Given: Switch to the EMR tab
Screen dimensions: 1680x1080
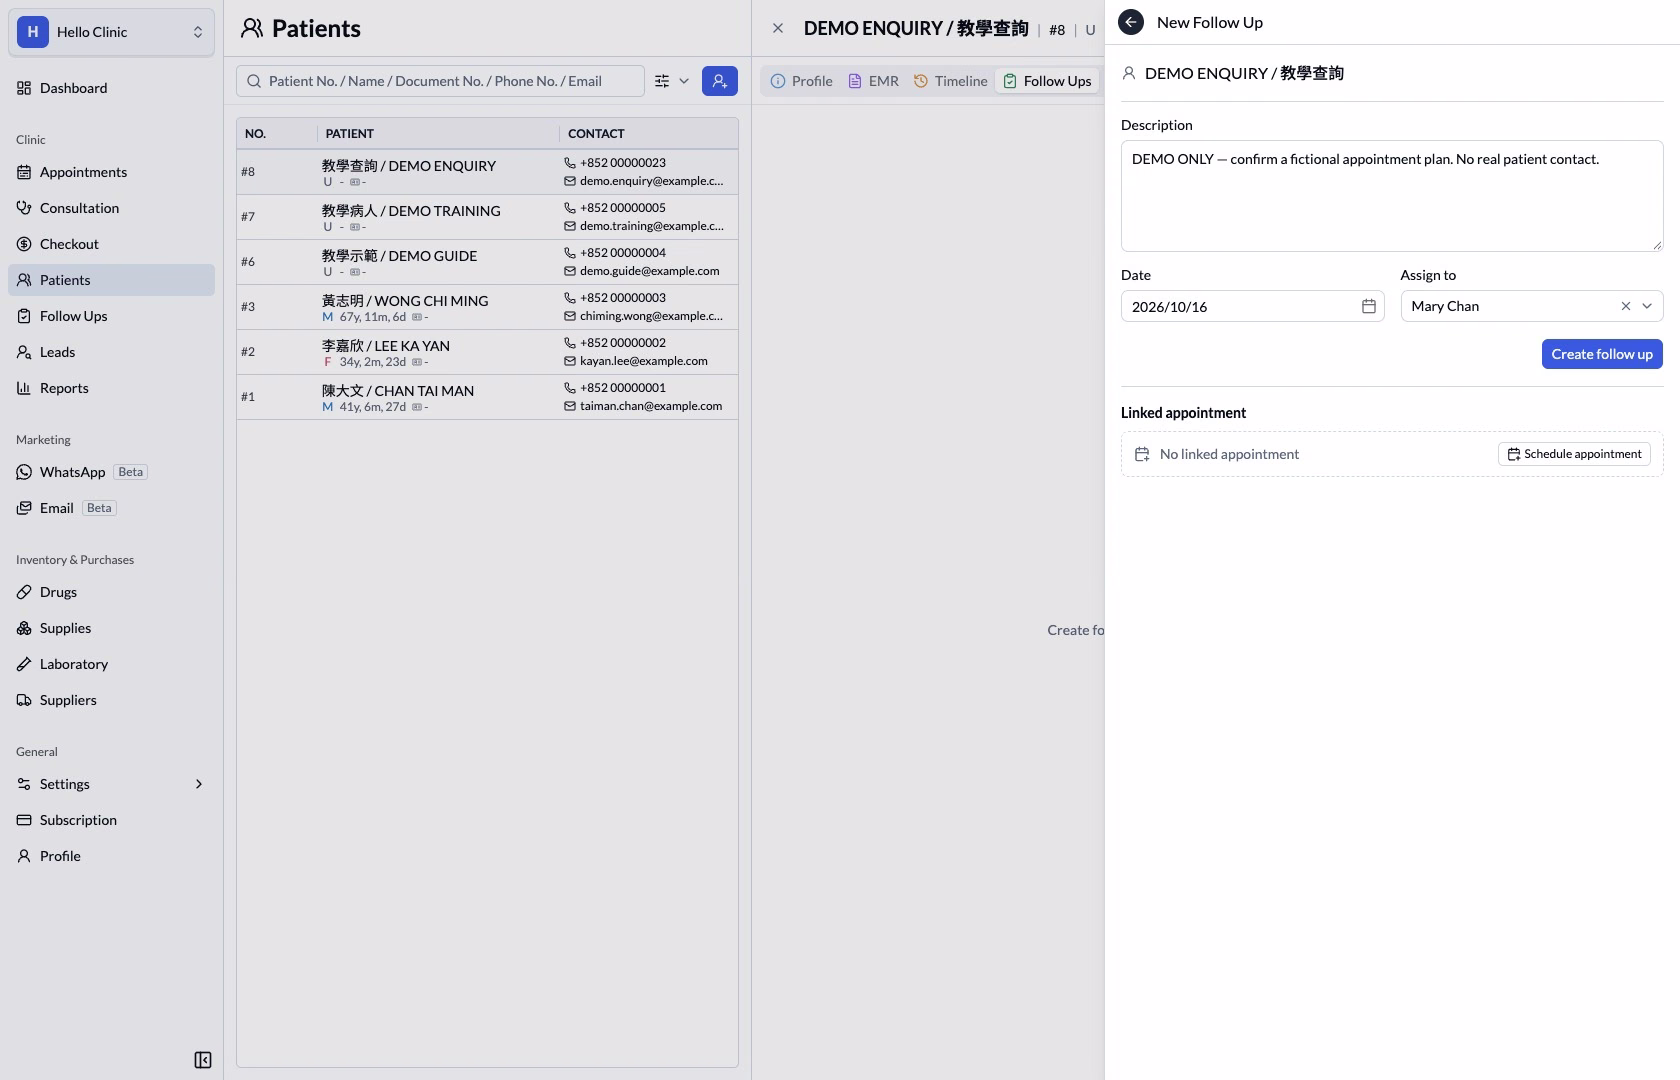Looking at the screenshot, I should [873, 81].
